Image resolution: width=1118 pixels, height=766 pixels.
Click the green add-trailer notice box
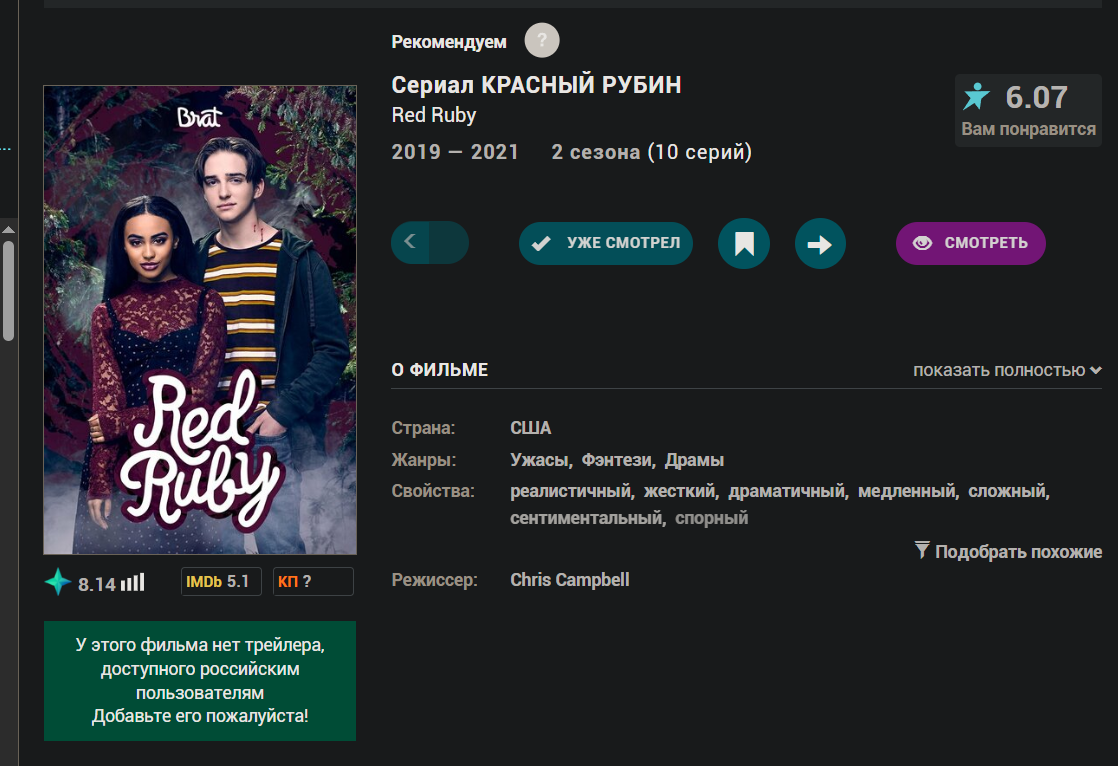(200, 680)
